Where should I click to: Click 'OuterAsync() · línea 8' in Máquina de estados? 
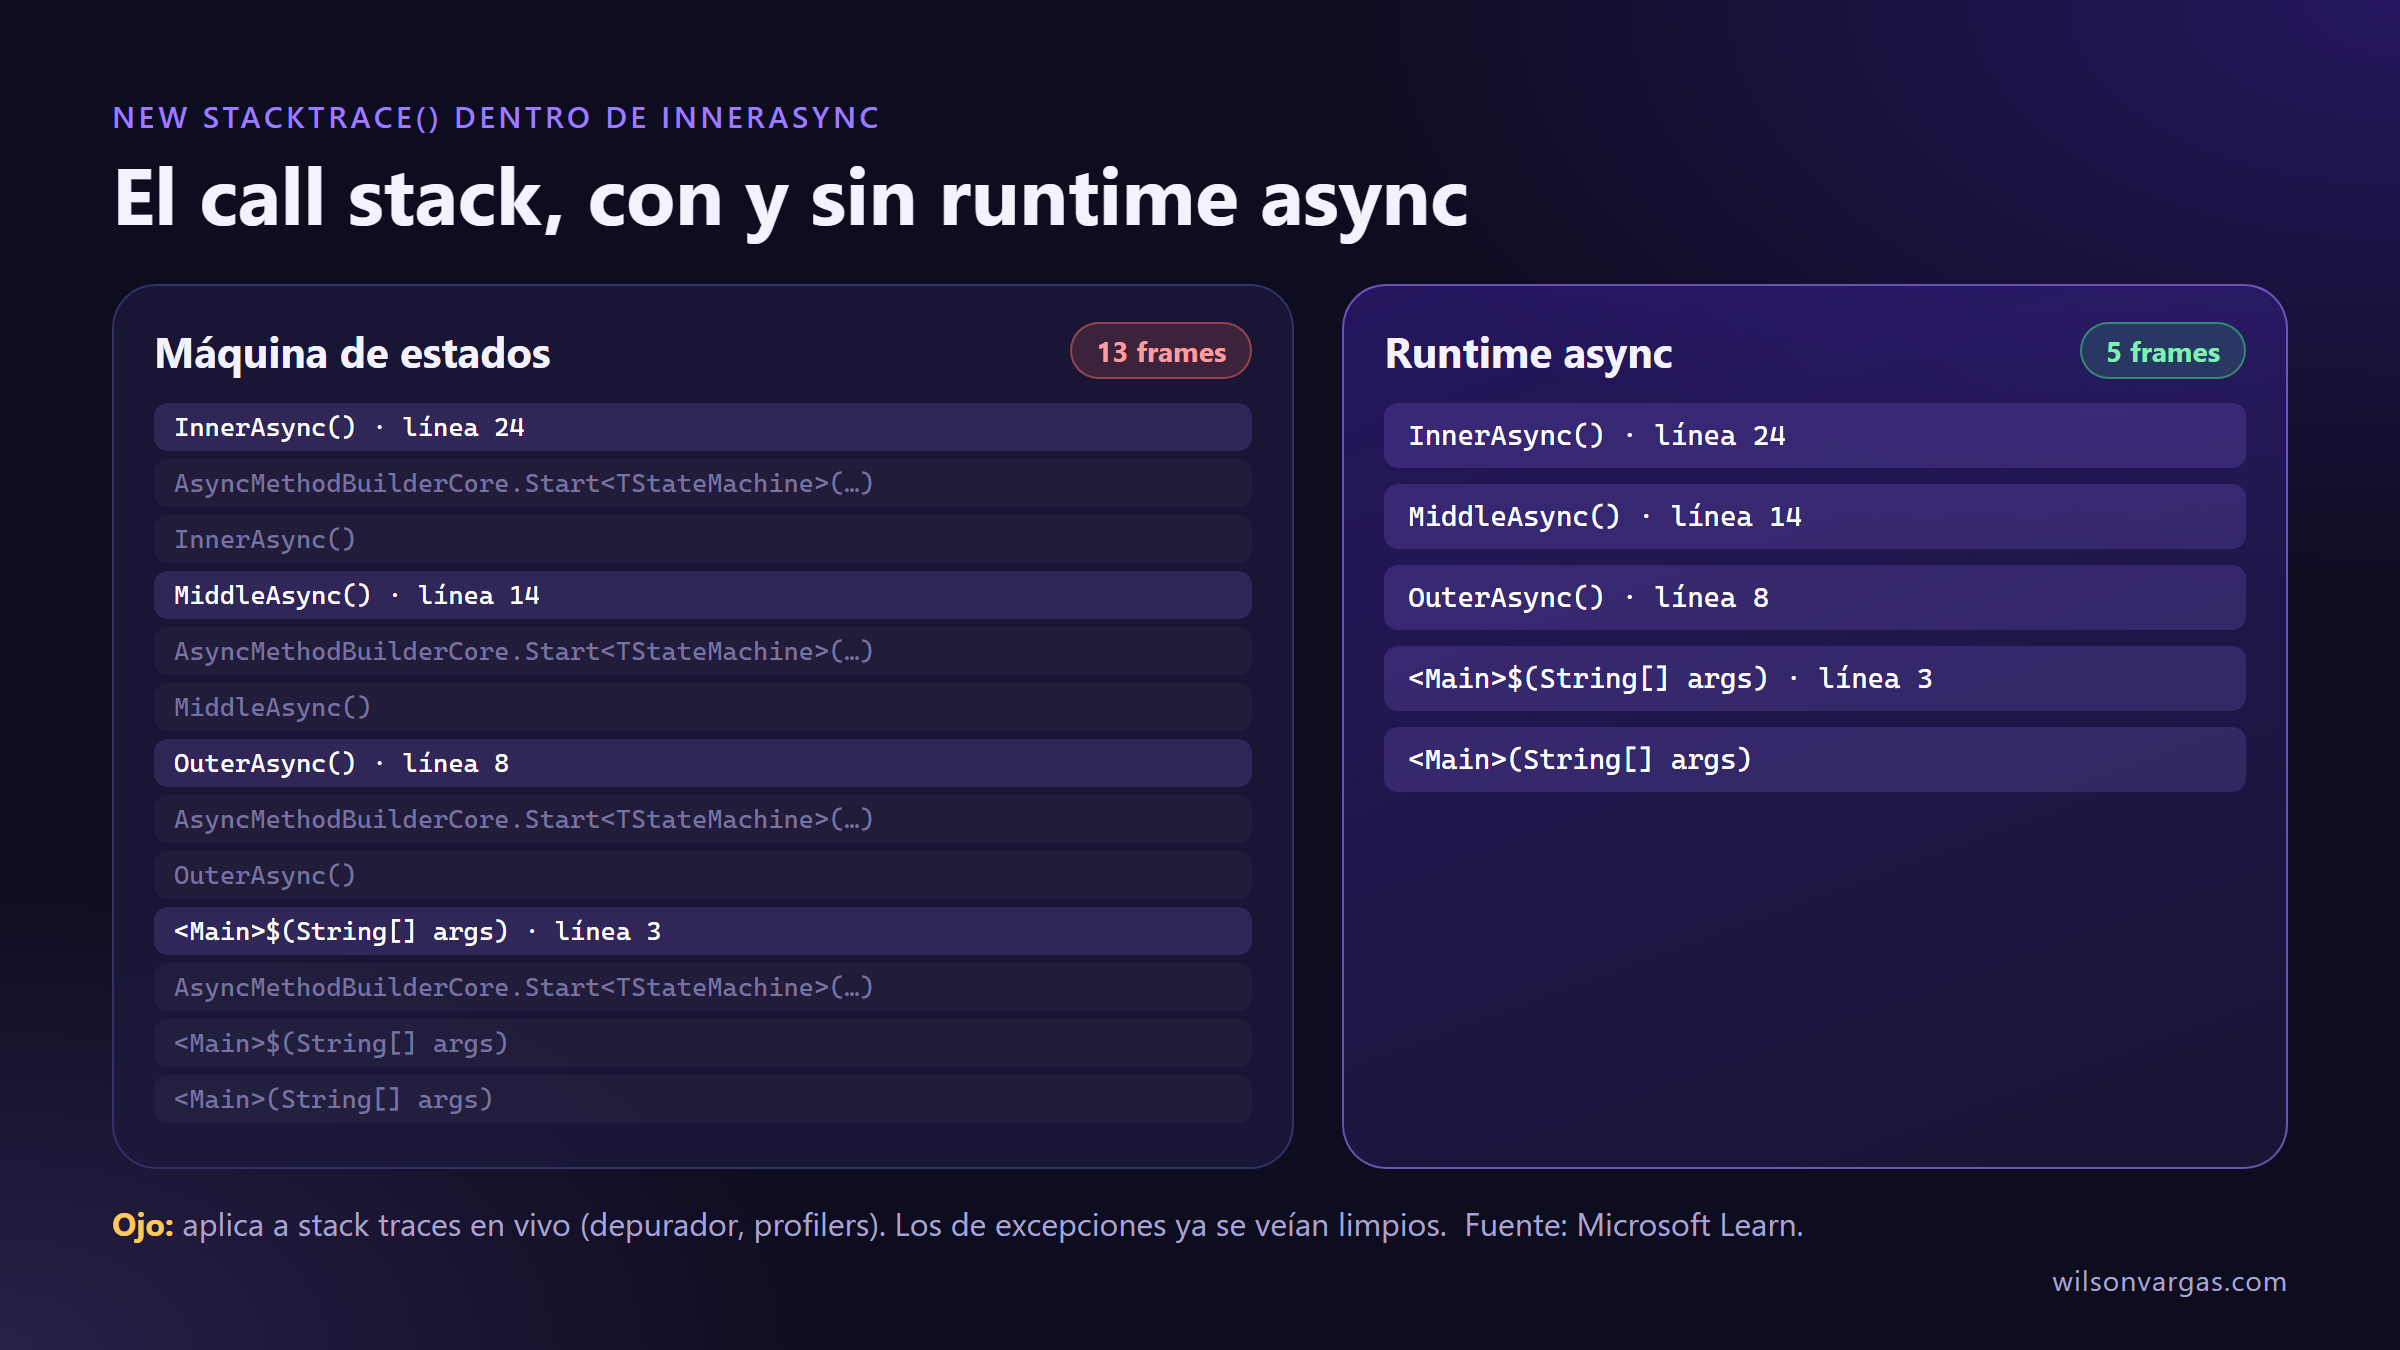[x=703, y=763]
